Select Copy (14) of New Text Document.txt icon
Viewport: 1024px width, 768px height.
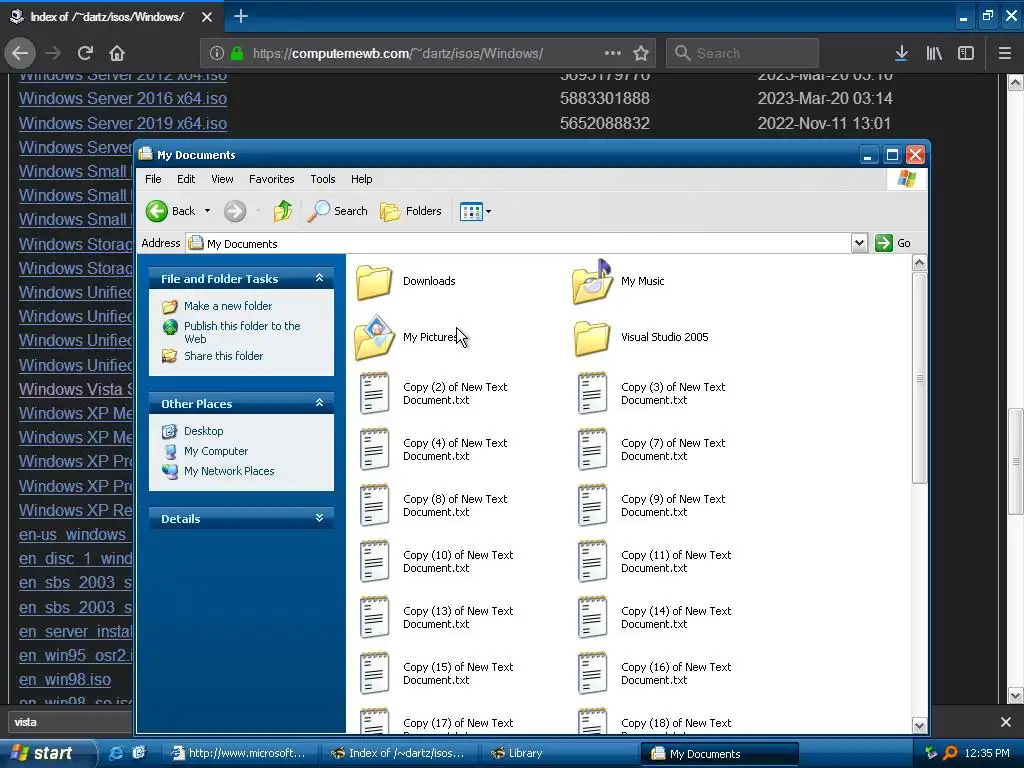coord(592,617)
